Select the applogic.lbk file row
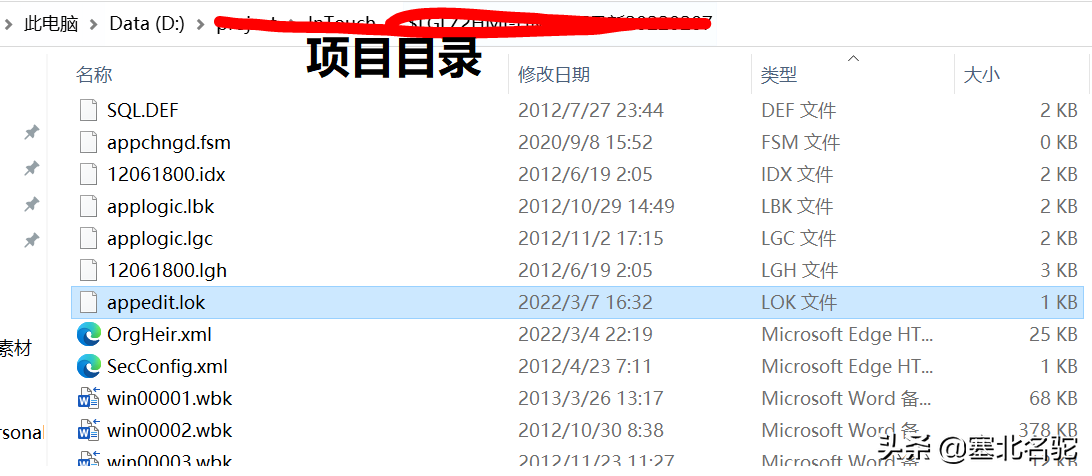The image size is (1092, 476). [x=577, y=206]
